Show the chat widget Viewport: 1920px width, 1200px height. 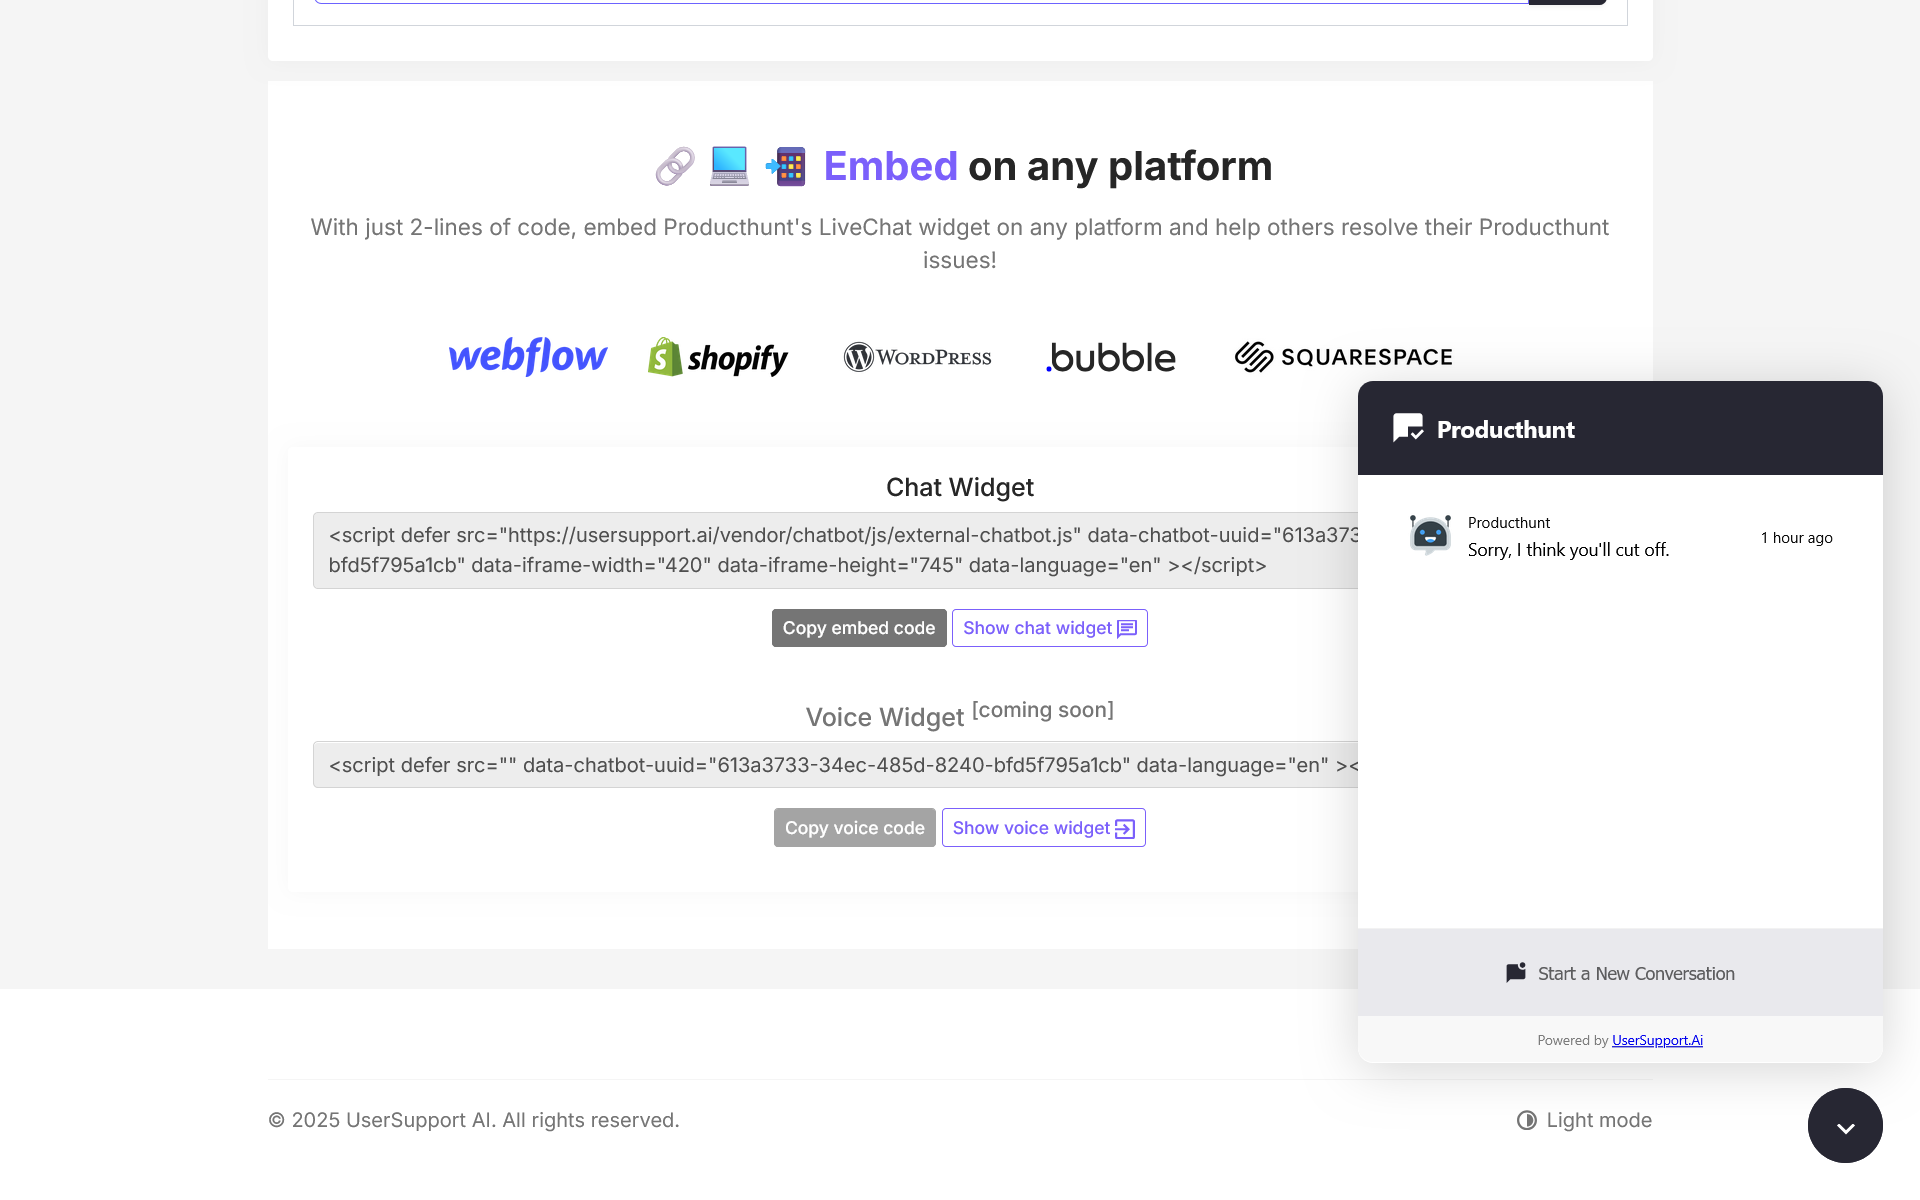[x=1049, y=628]
